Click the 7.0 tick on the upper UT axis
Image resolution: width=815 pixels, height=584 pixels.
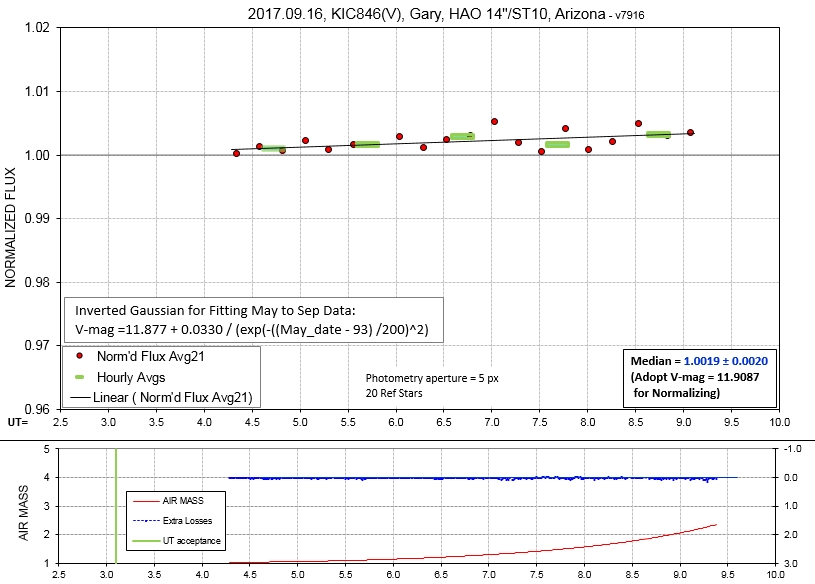click(492, 422)
